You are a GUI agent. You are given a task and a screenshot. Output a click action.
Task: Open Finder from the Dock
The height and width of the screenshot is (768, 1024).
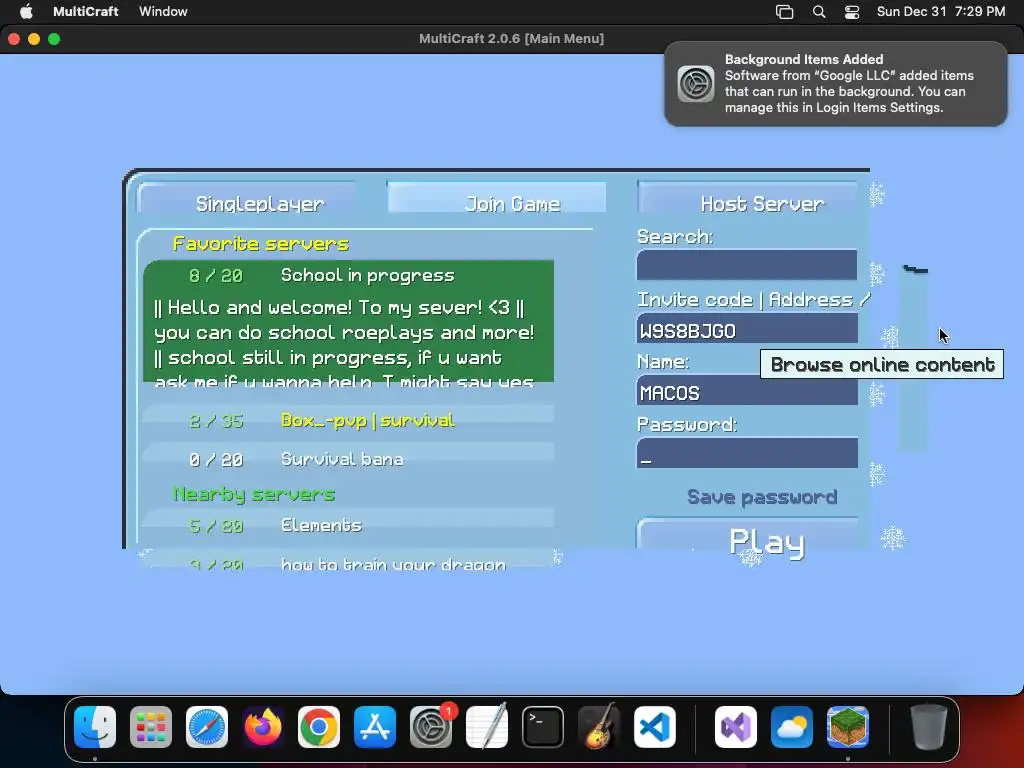[x=95, y=727]
